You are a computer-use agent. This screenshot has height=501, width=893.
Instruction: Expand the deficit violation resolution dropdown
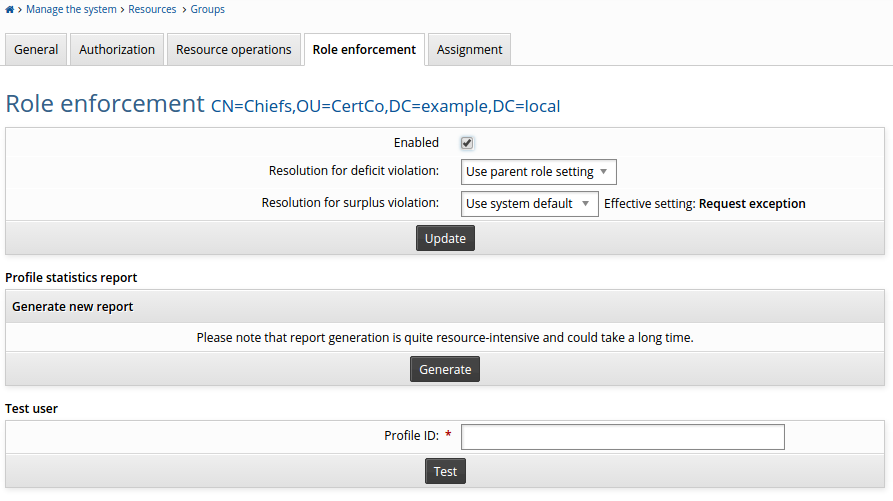point(539,172)
